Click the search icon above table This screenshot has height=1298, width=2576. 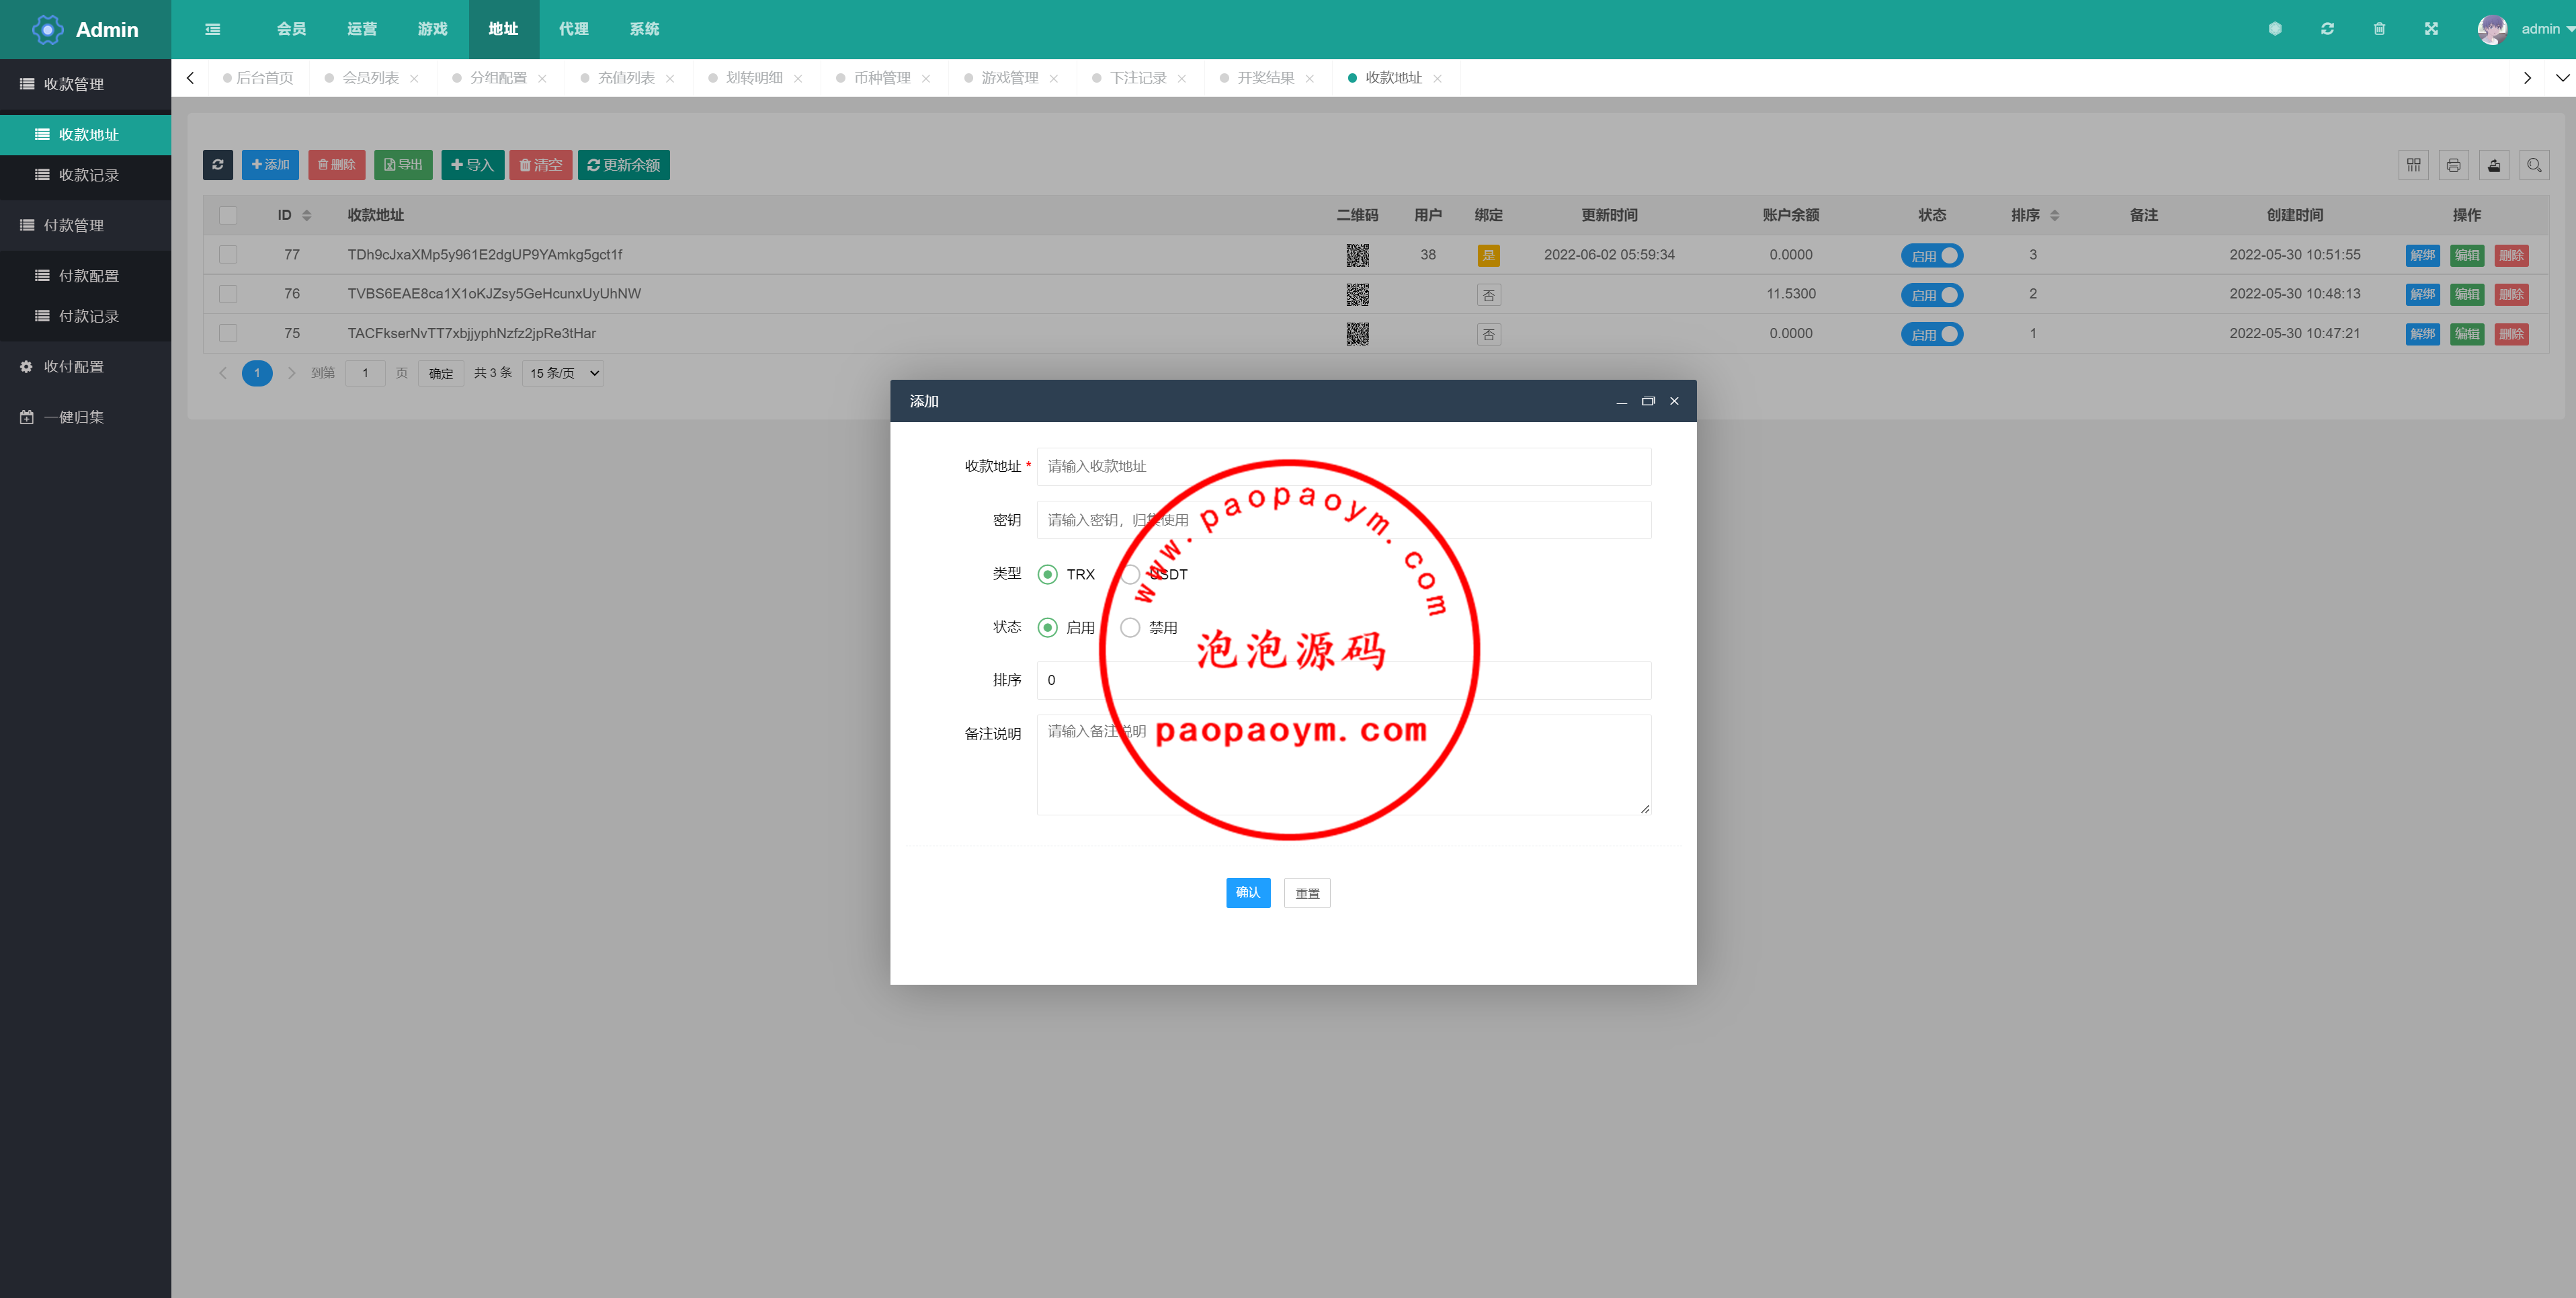pos(2533,165)
